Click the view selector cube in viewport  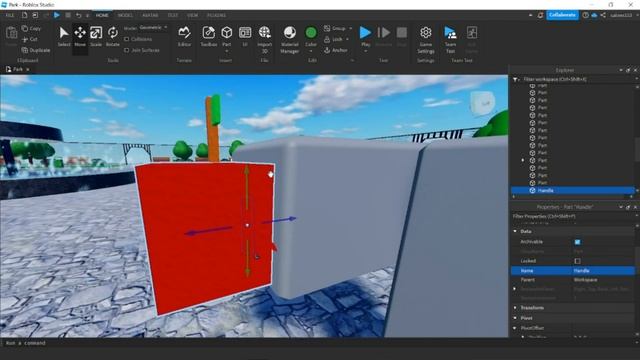[483, 102]
